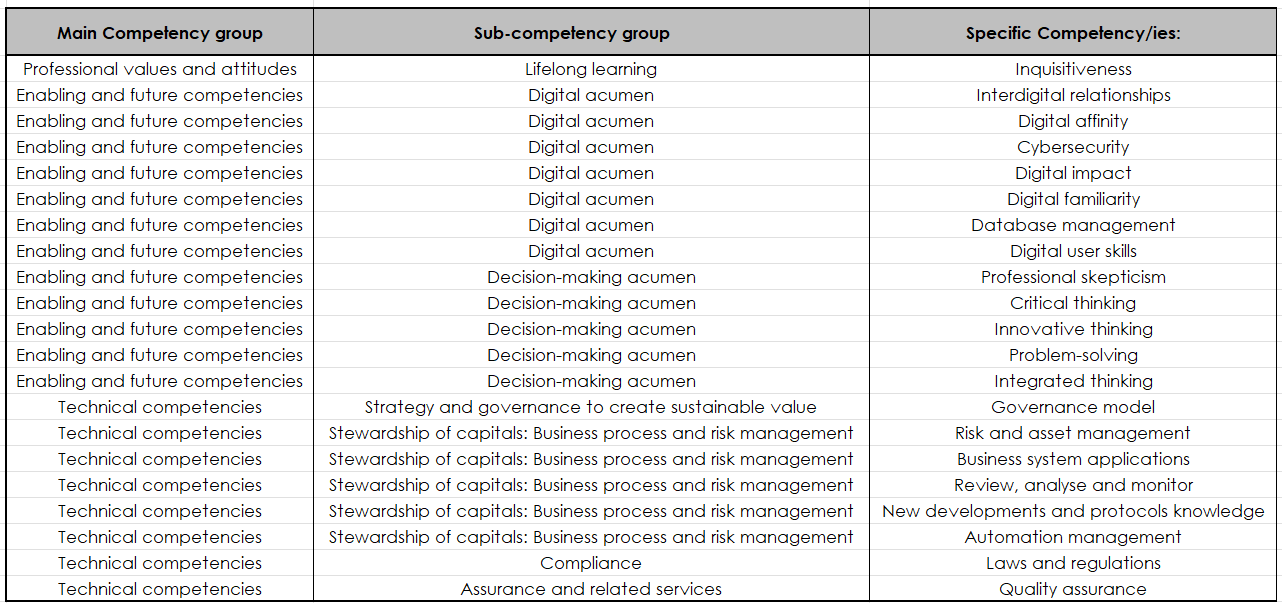1282x603 pixels.
Task: Select Assurance and related services cell
Action: [x=591, y=589]
